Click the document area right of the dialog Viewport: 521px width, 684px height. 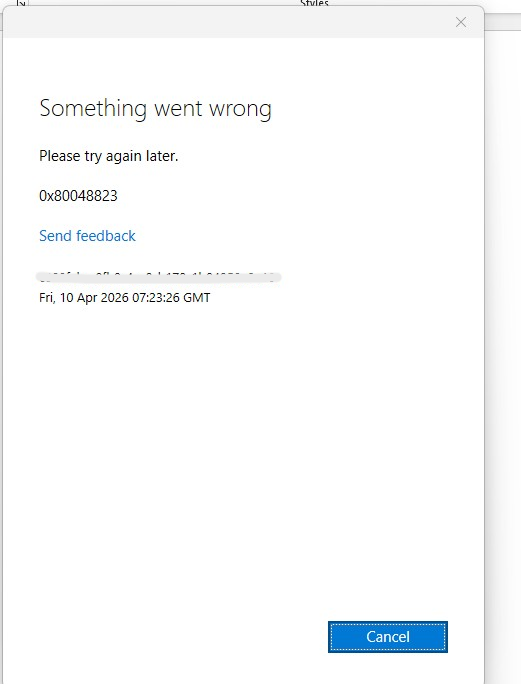pos(503,349)
